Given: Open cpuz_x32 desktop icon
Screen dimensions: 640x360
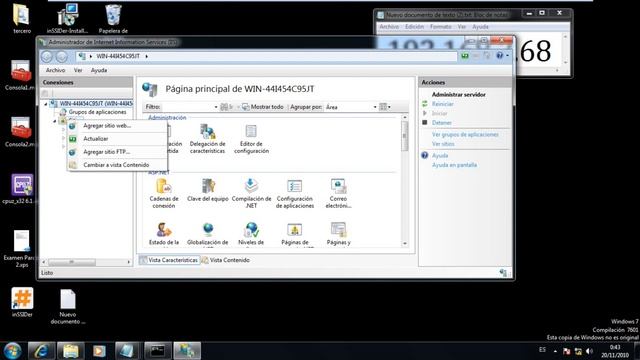Looking at the screenshot, I should (x=21, y=189).
